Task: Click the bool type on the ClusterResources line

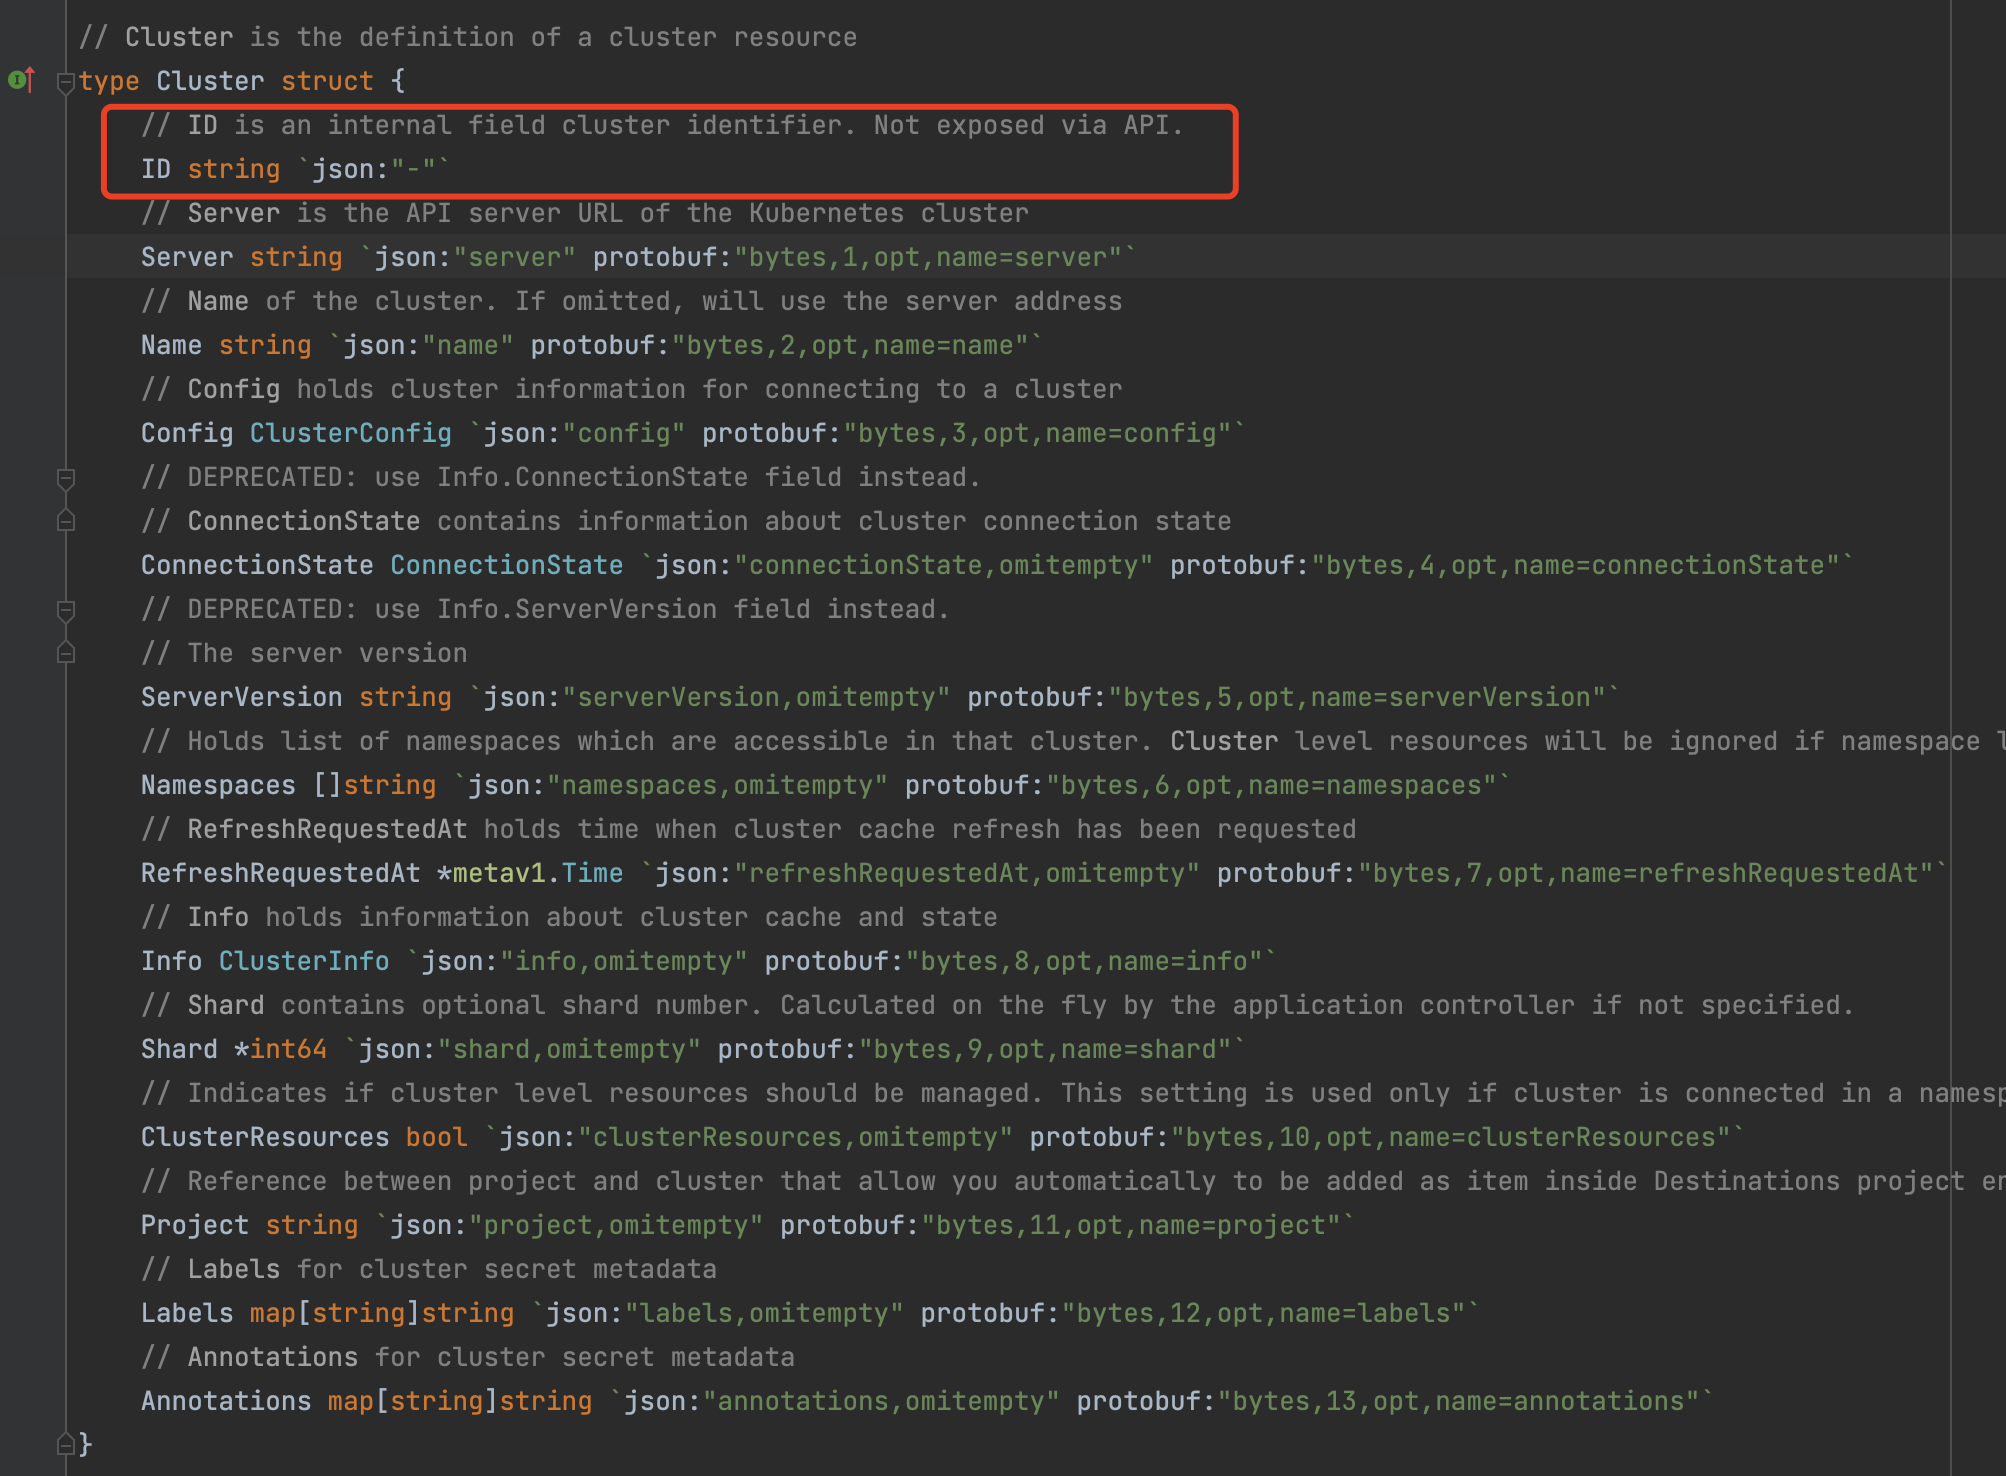Action: 436,1136
